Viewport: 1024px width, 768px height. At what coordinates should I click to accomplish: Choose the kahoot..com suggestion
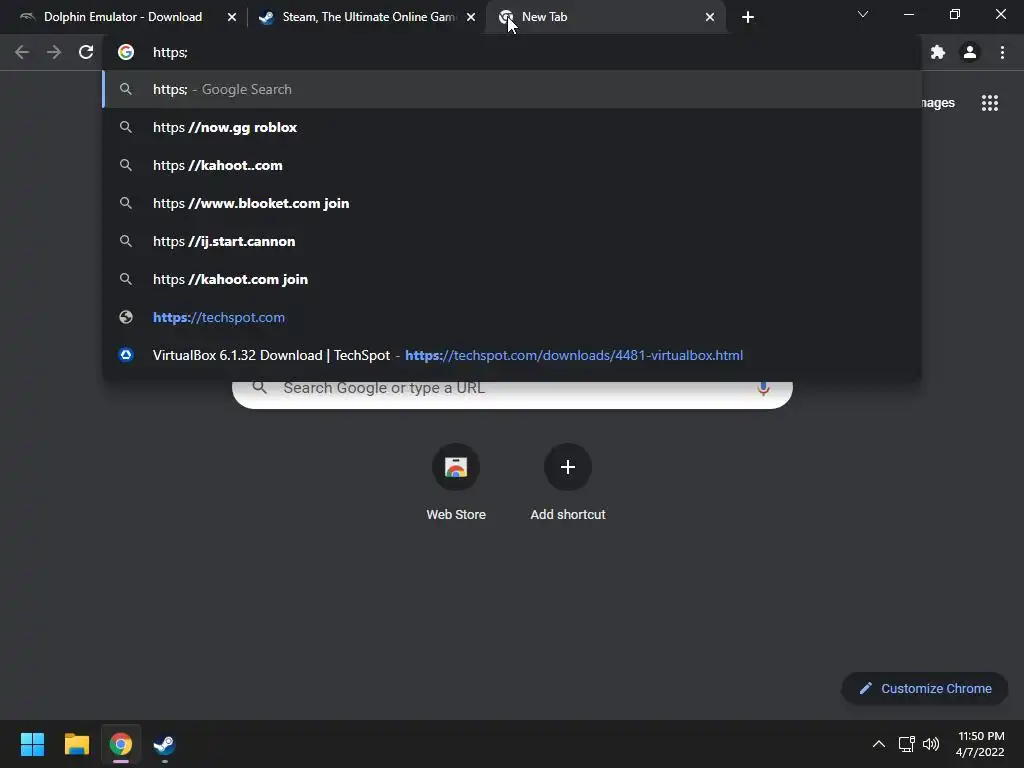point(512,165)
